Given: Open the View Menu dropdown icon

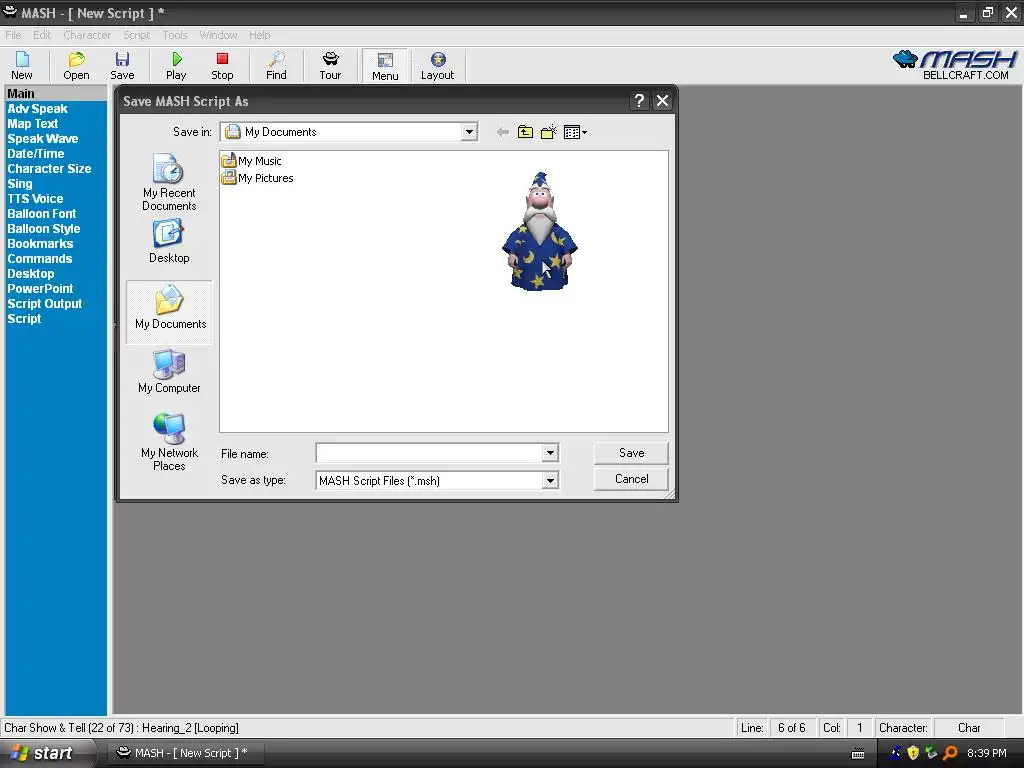Looking at the screenshot, I should pyautogui.click(x=575, y=133).
